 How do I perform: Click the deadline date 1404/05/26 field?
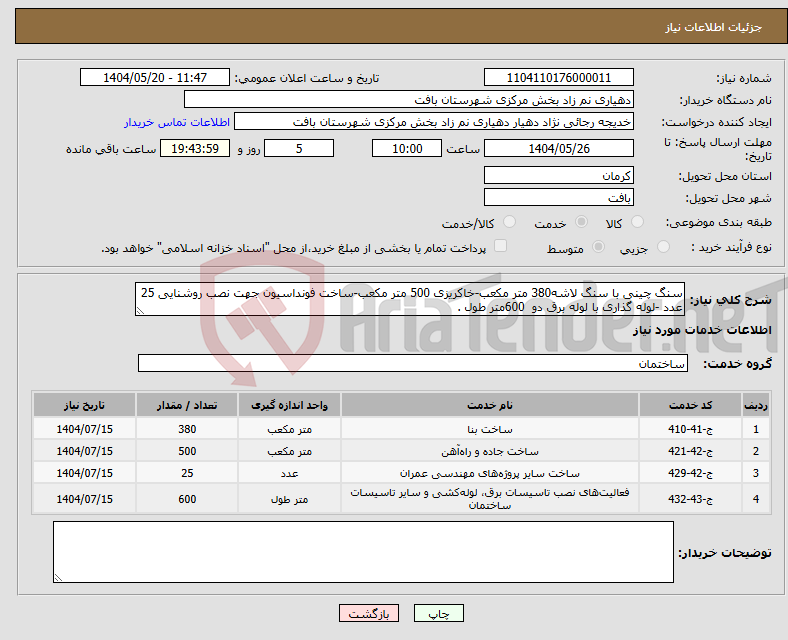point(558,148)
